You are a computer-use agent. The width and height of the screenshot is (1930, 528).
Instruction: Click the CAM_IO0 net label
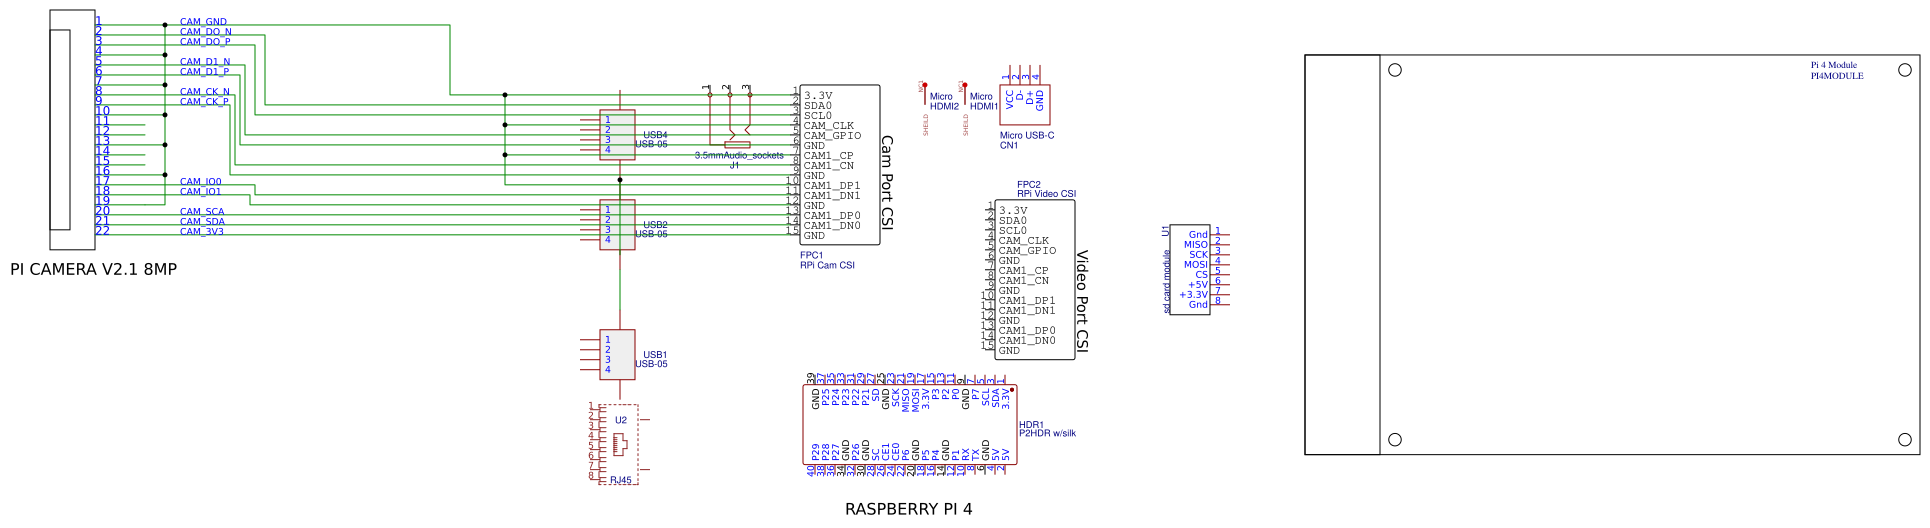click(x=201, y=182)
